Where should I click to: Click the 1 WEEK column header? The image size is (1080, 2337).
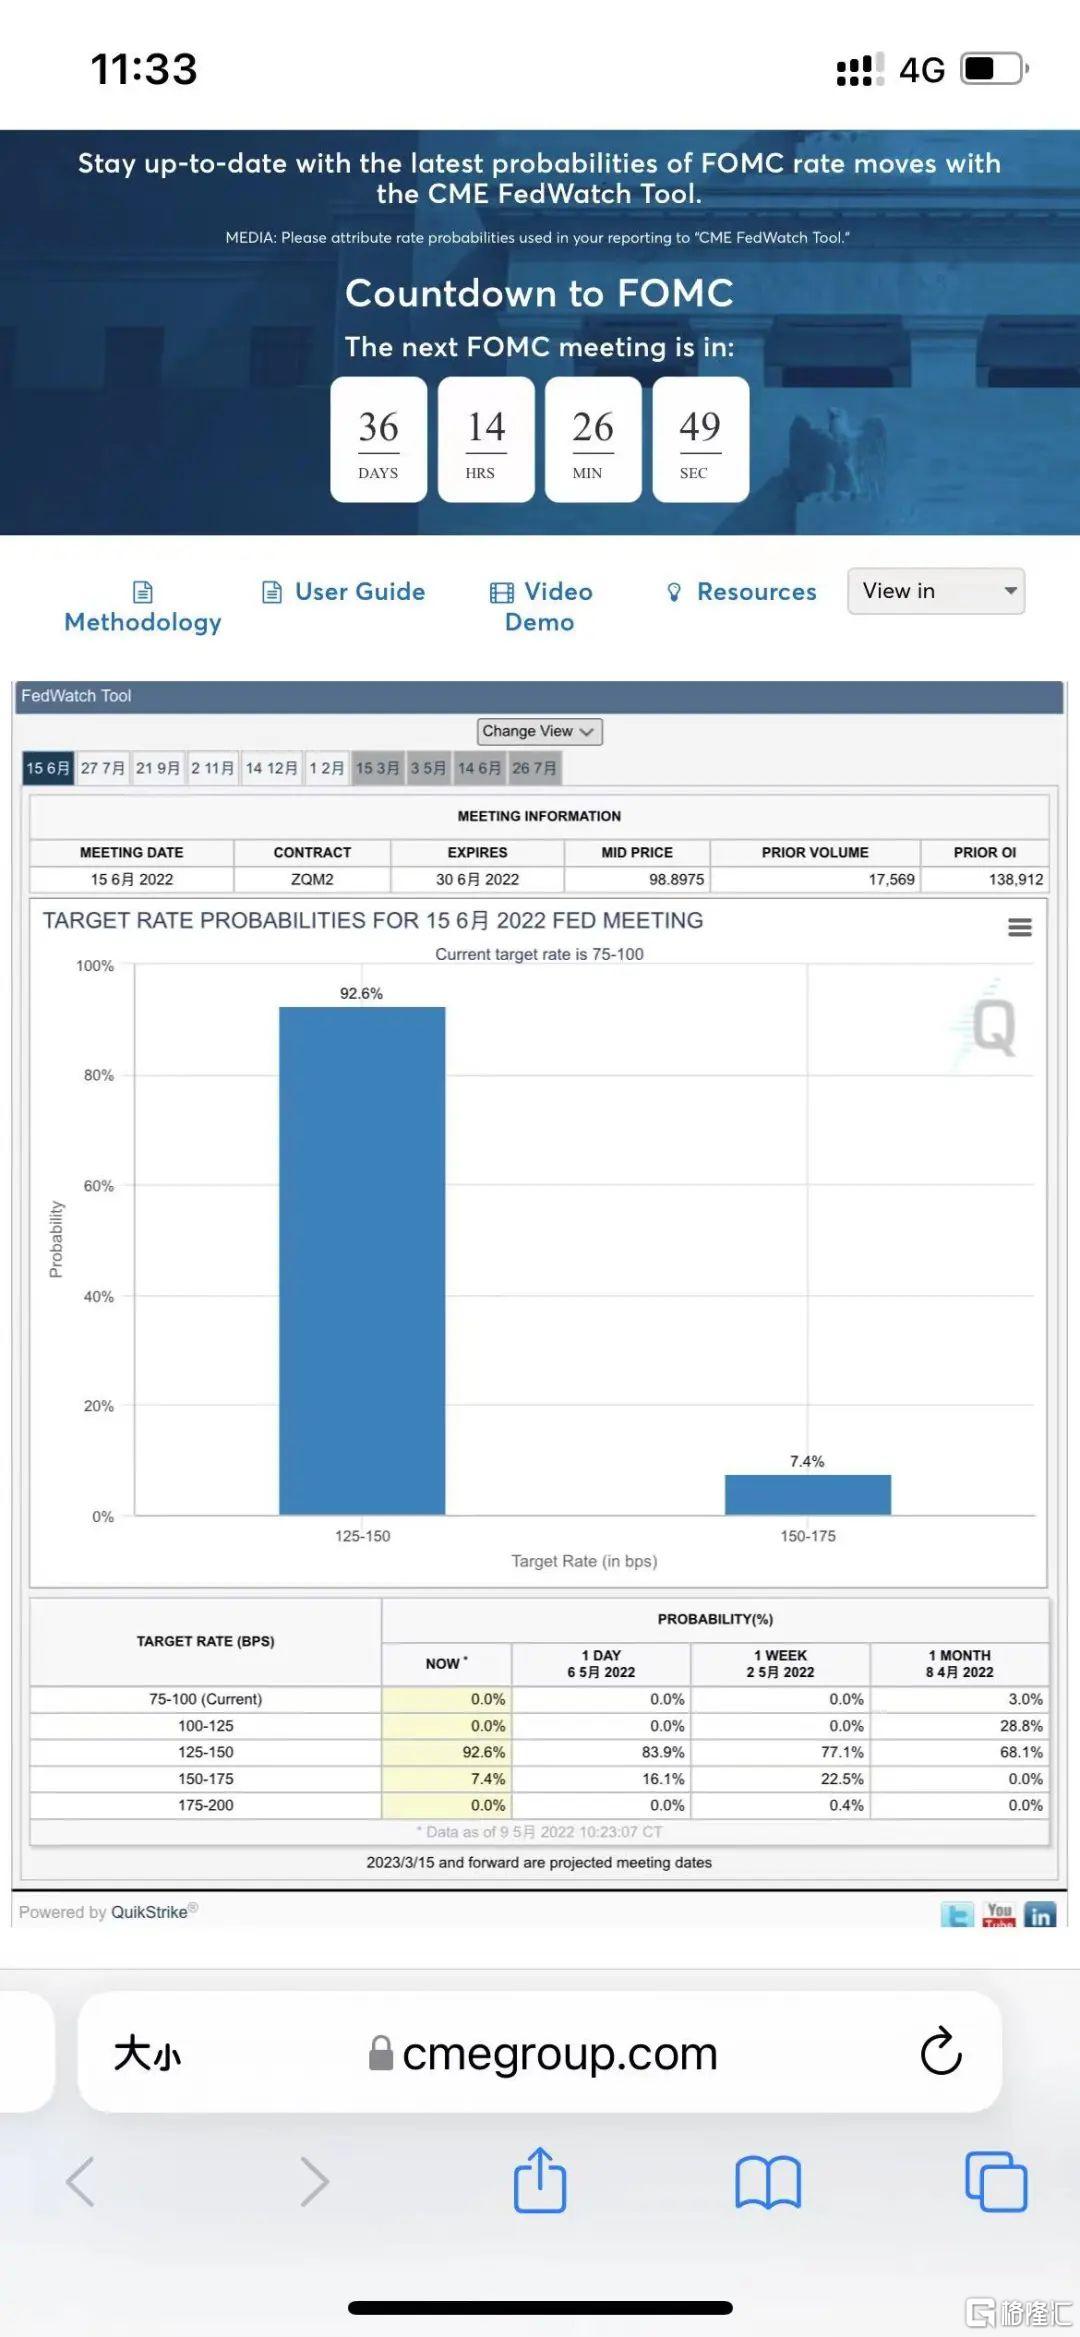[780, 1663]
